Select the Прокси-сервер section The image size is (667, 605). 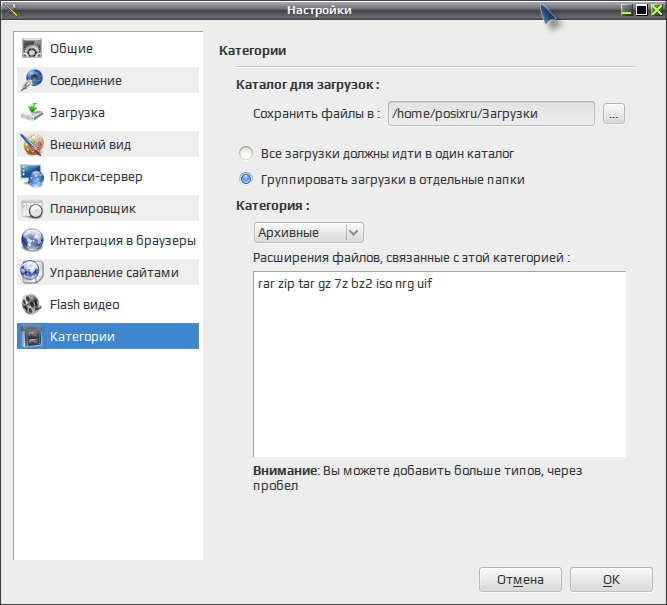click(x=108, y=176)
